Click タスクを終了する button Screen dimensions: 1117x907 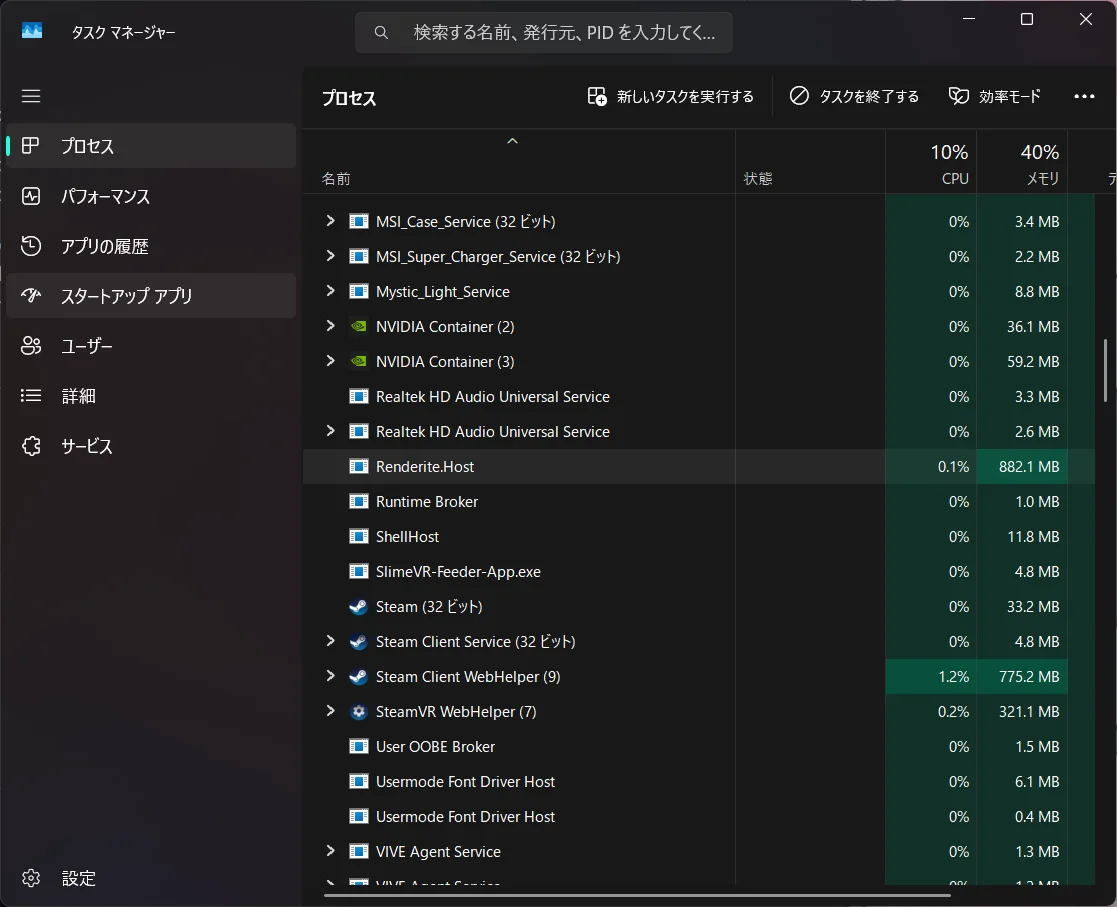[x=854, y=96]
